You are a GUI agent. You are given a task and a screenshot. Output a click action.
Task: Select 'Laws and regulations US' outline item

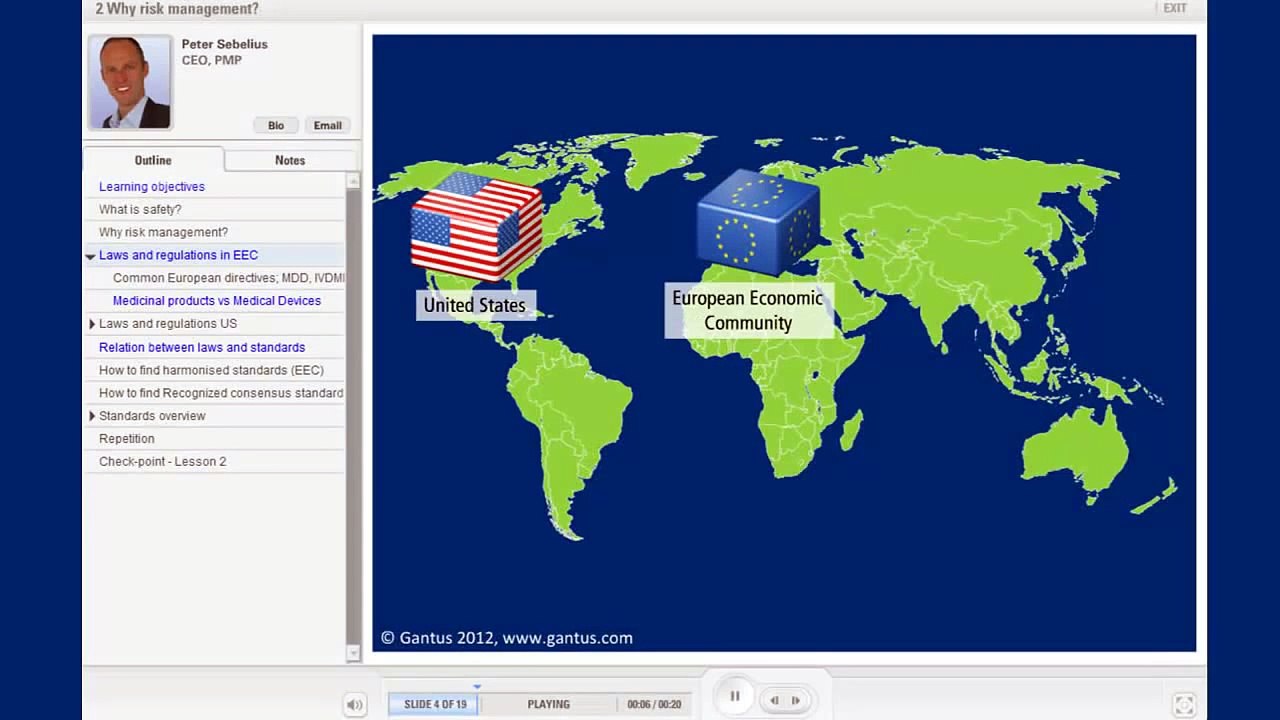click(x=168, y=324)
